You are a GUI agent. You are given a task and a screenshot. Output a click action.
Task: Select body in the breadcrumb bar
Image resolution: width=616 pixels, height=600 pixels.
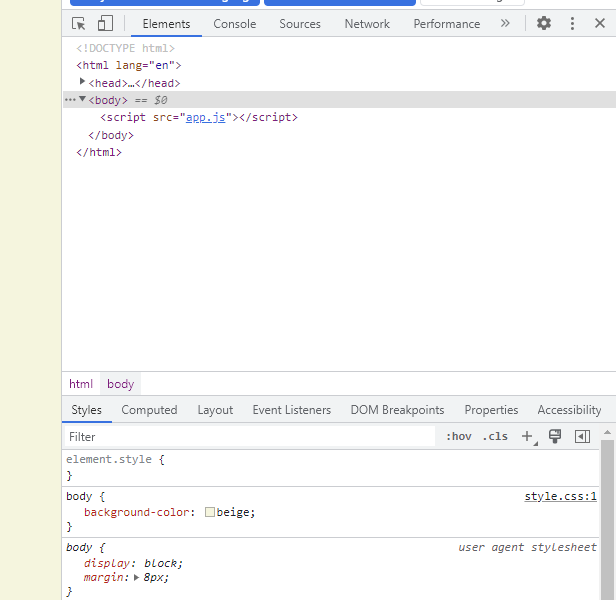click(x=120, y=384)
